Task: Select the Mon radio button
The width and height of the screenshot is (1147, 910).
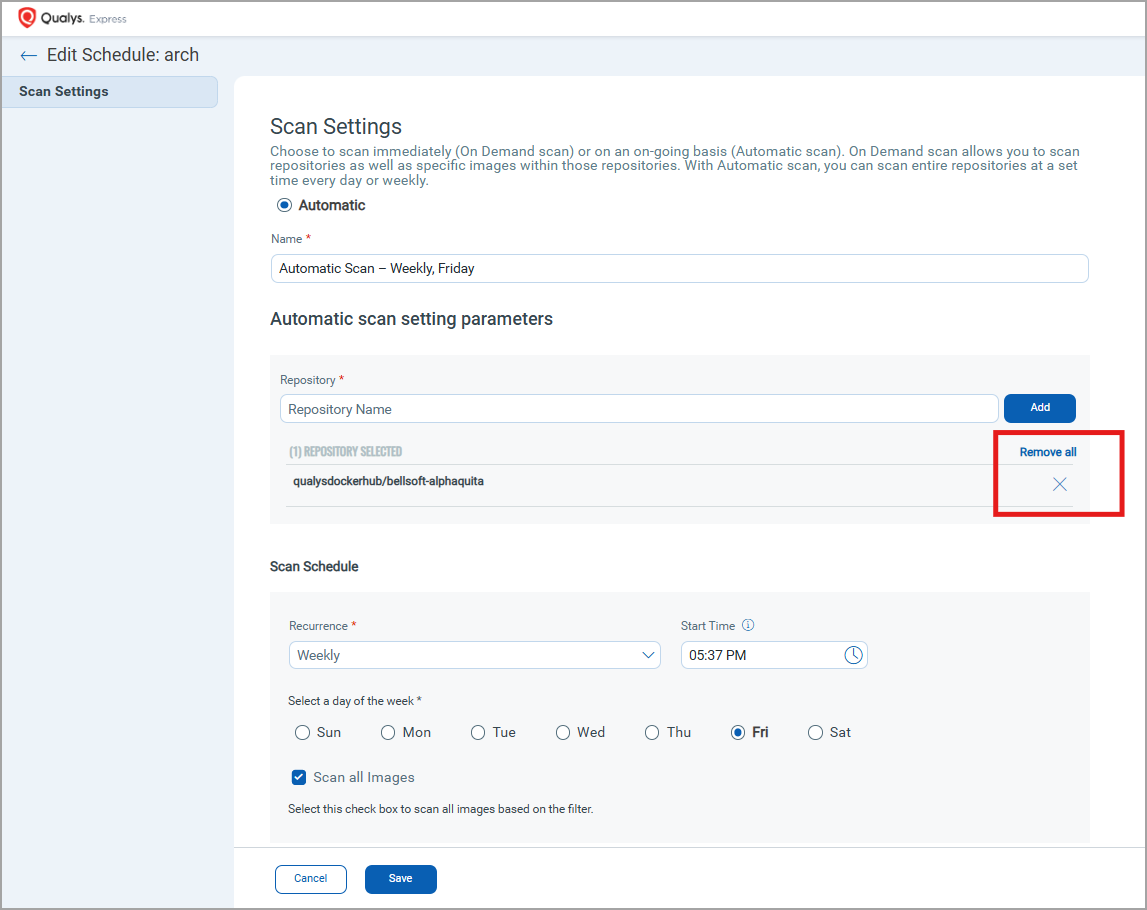Action: click(x=389, y=732)
